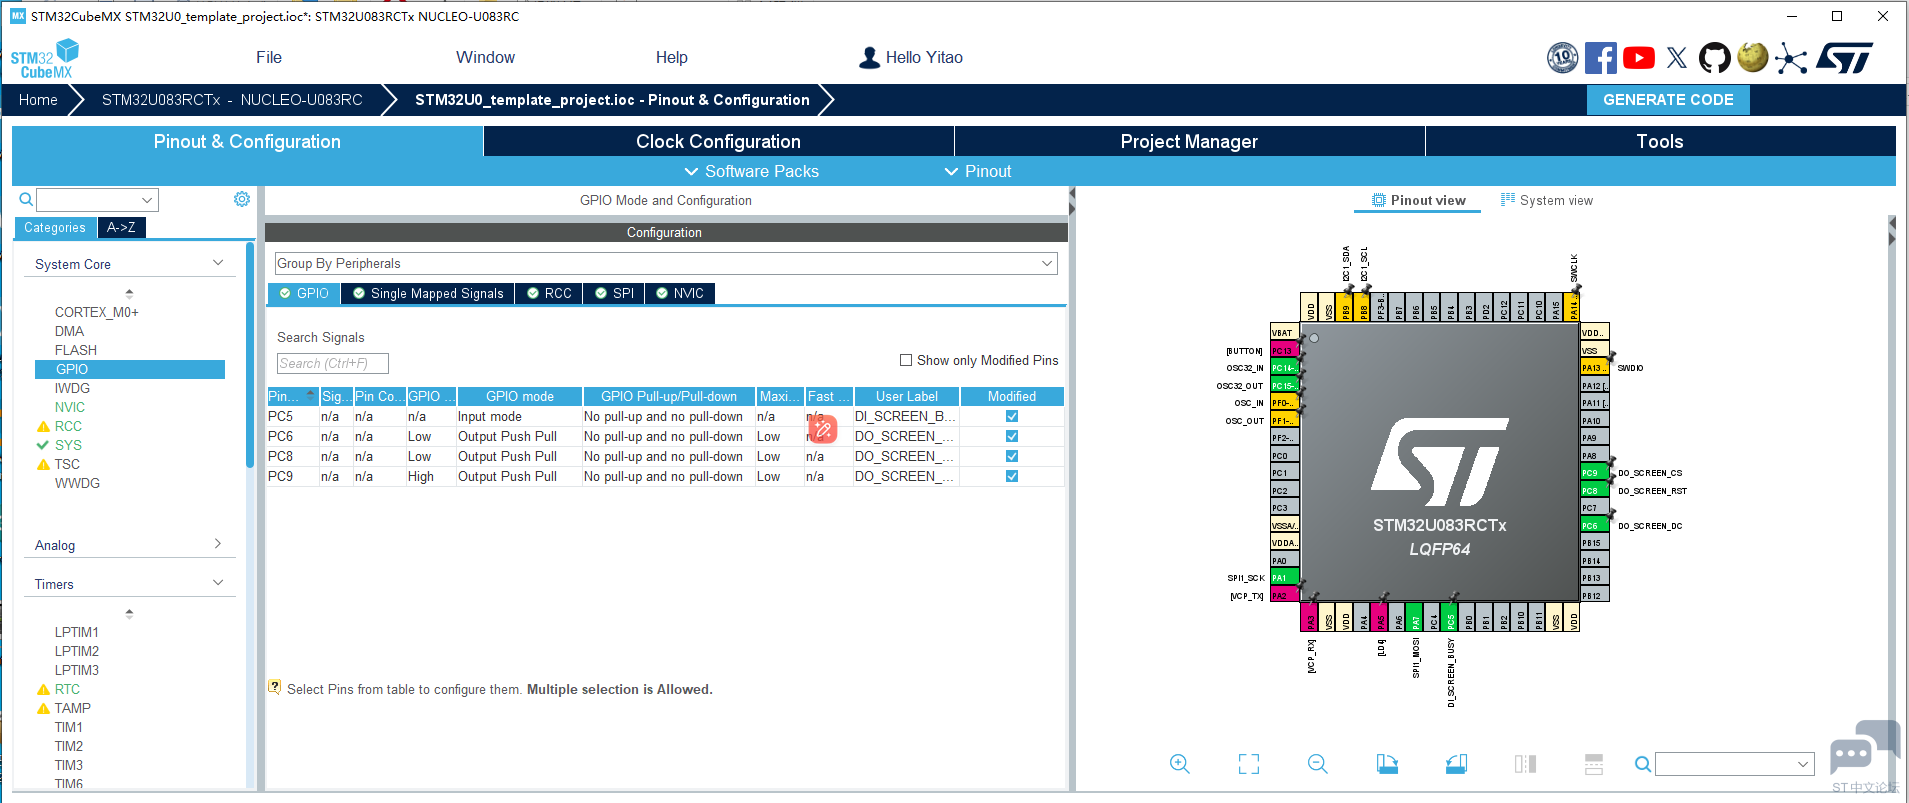Click the globe wiki icon
The width and height of the screenshot is (1909, 803).
tap(1752, 57)
